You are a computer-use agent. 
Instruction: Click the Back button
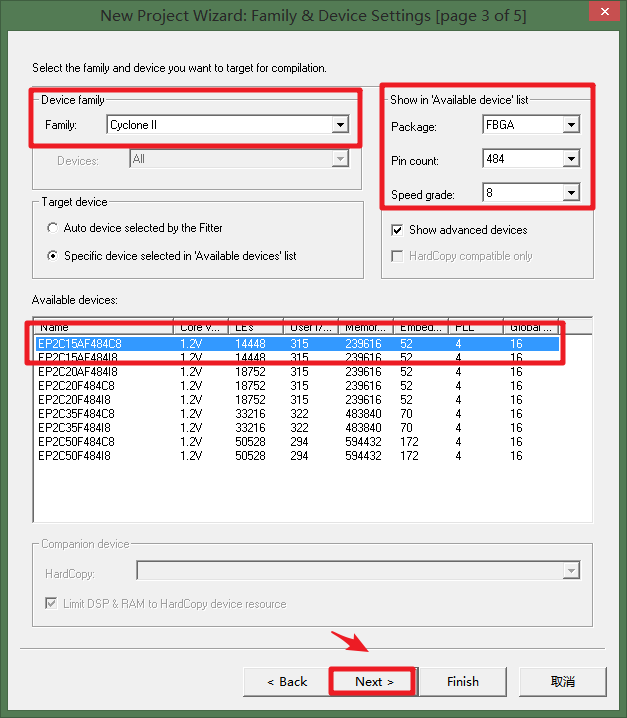point(287,682)
